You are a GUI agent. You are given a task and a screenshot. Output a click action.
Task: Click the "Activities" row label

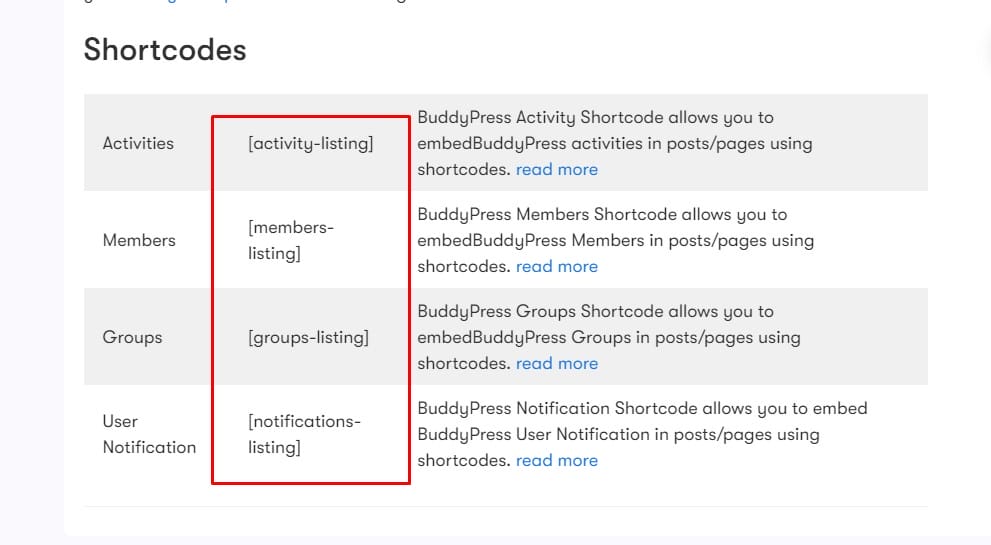138,143
